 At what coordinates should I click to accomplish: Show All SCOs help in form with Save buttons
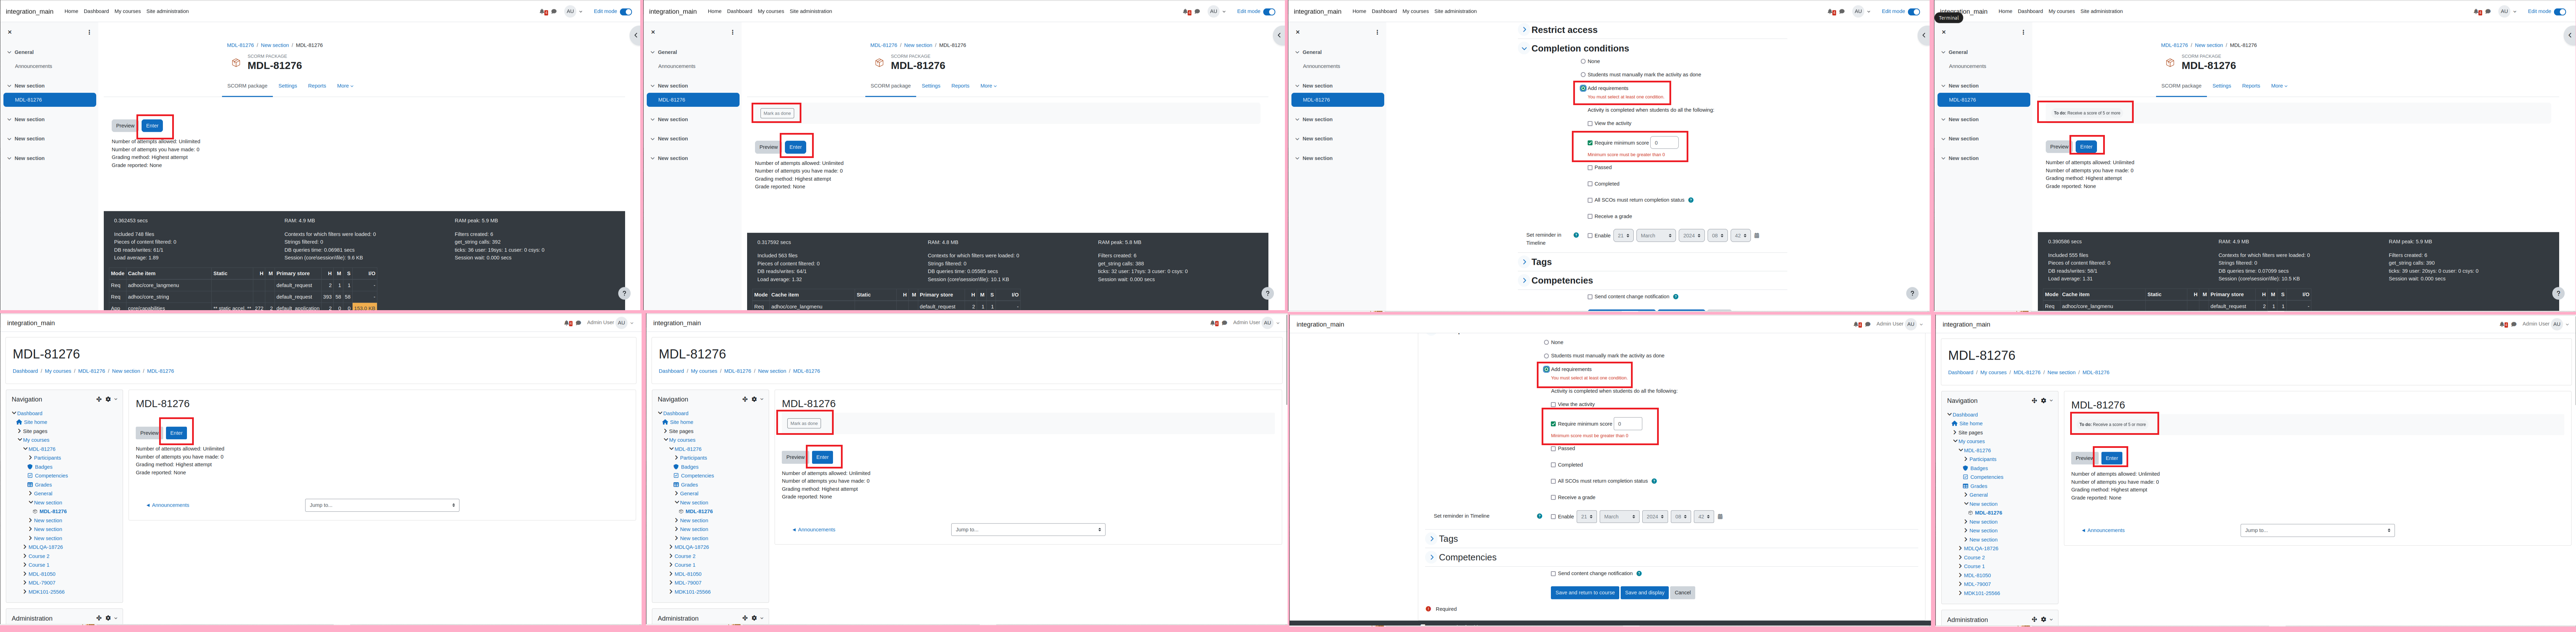tap(1654, 481)
